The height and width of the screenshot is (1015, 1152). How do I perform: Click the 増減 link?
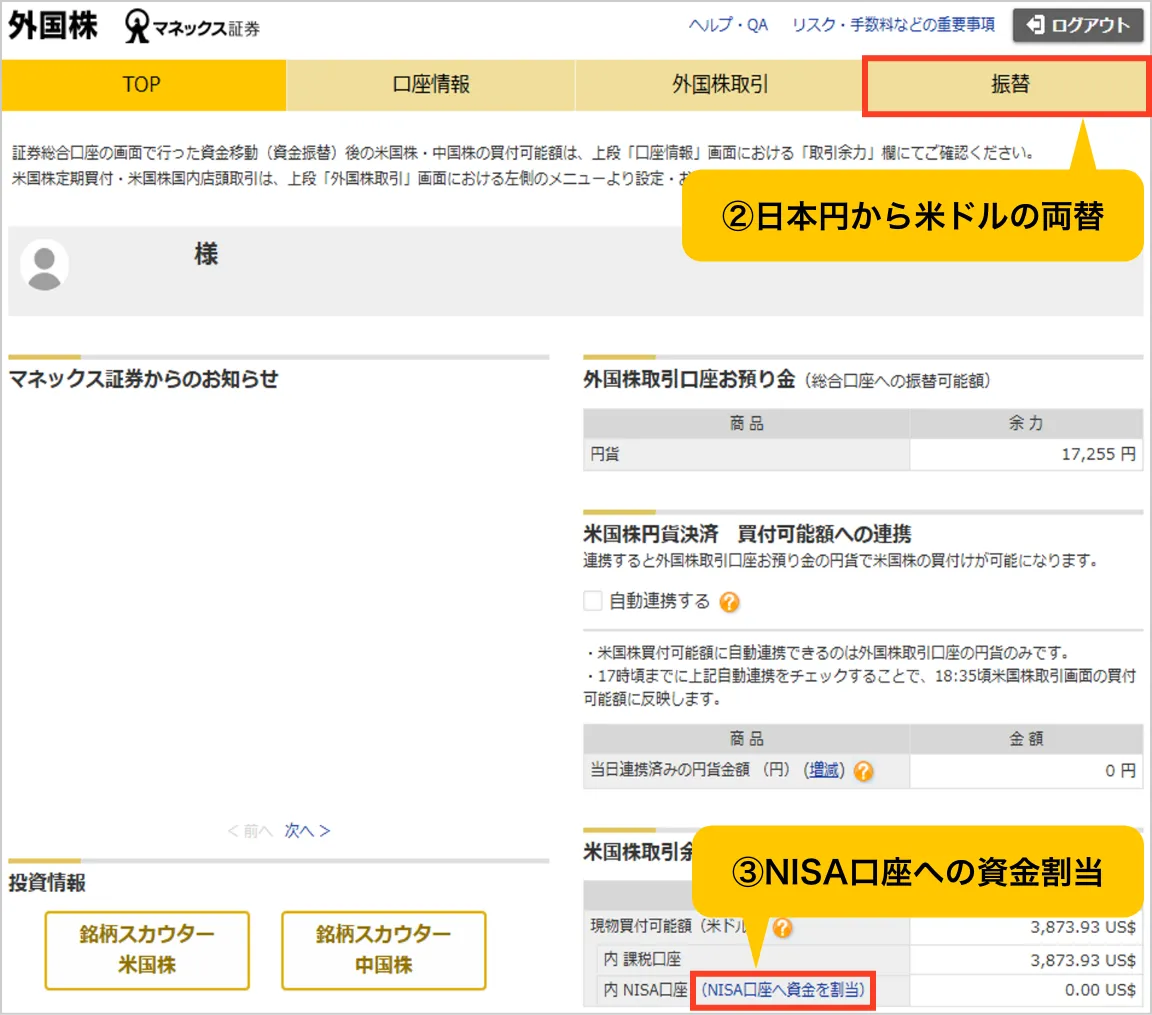click(x=825, y=771)
